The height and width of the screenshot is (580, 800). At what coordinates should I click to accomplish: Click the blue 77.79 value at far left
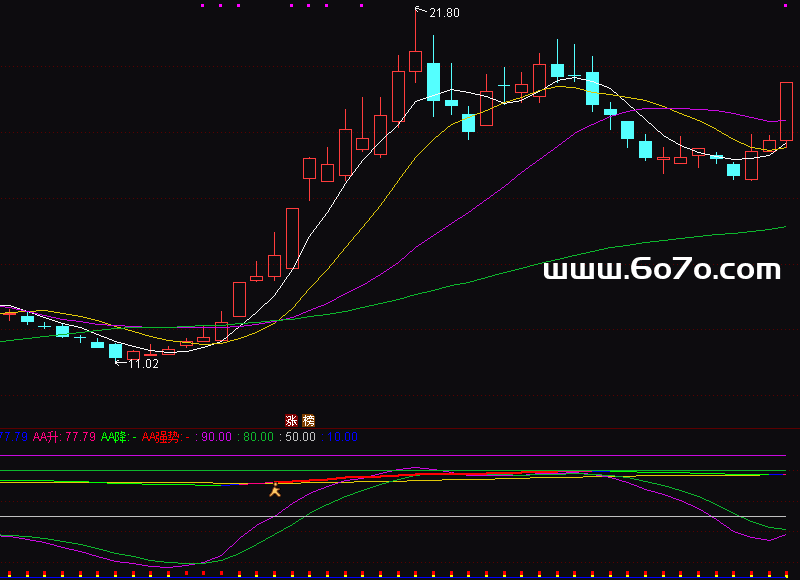(14, 437)
